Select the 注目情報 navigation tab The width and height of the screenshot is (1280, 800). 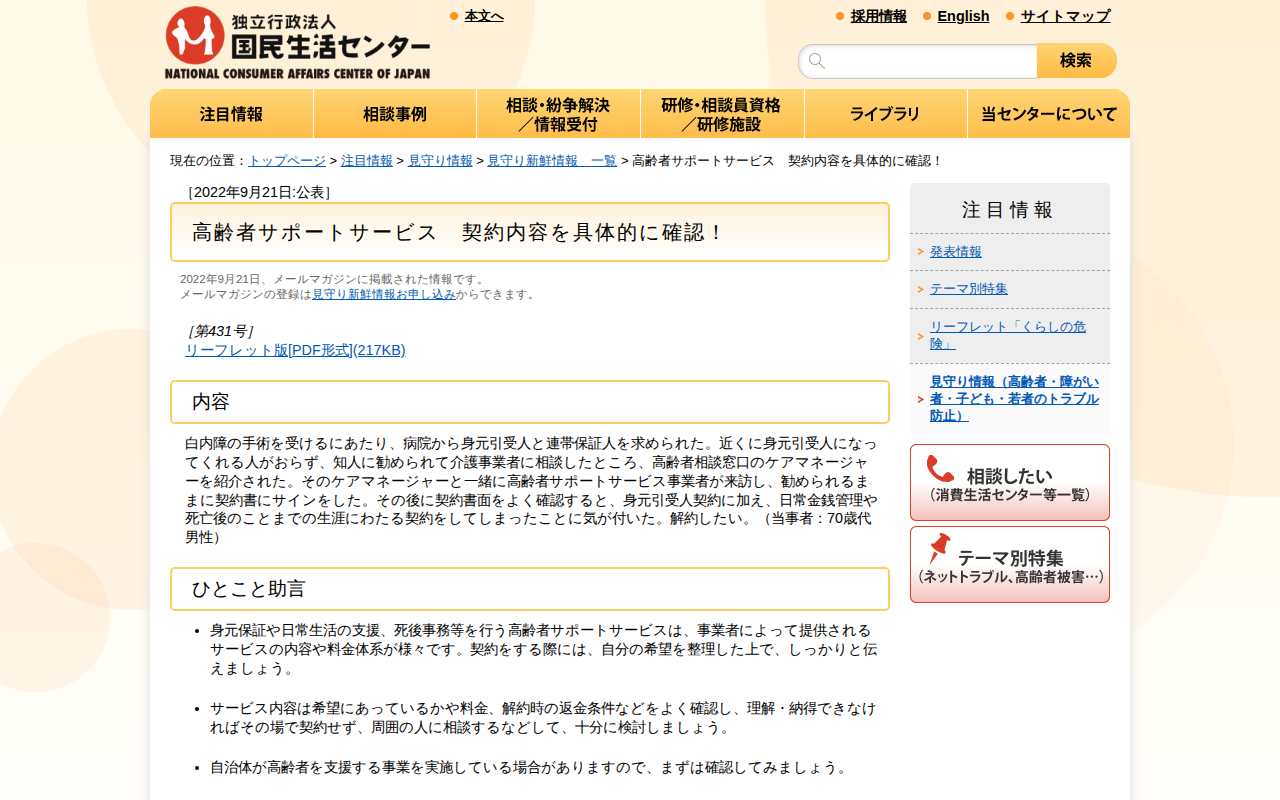[231, 113]
